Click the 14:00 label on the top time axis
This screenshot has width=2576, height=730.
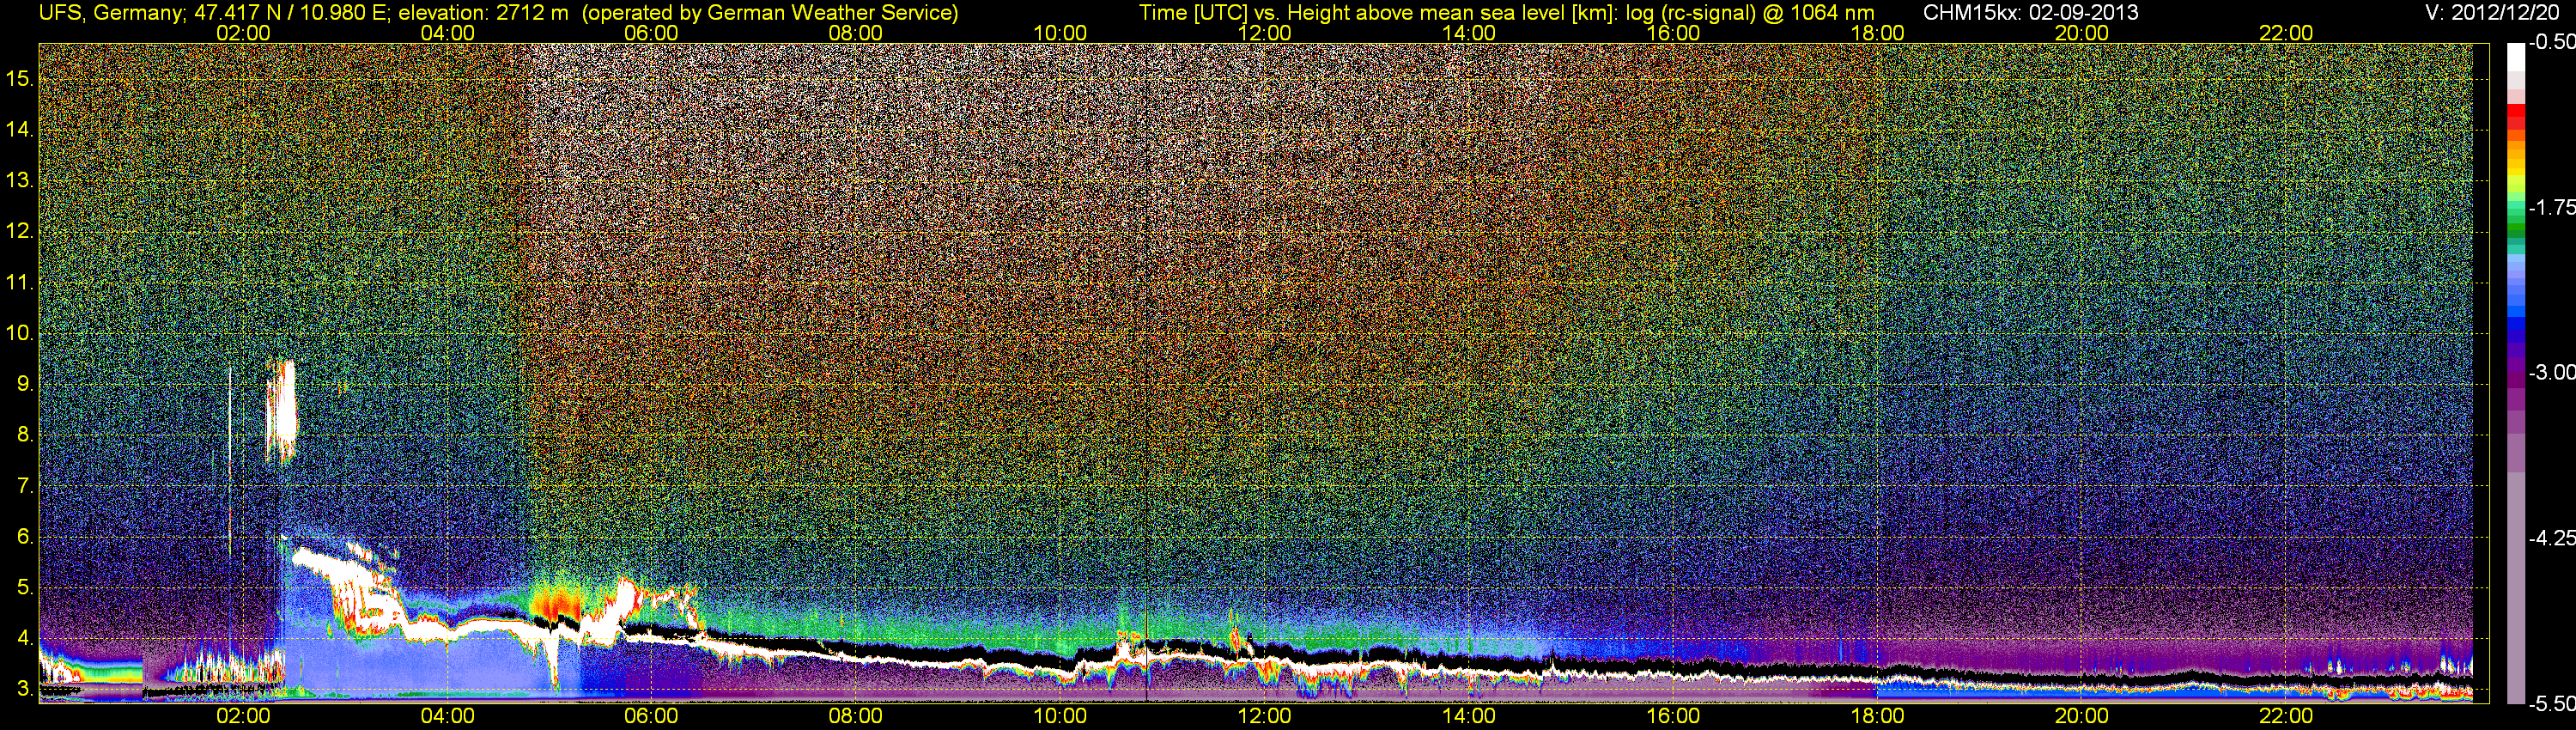click(1469, 33)
